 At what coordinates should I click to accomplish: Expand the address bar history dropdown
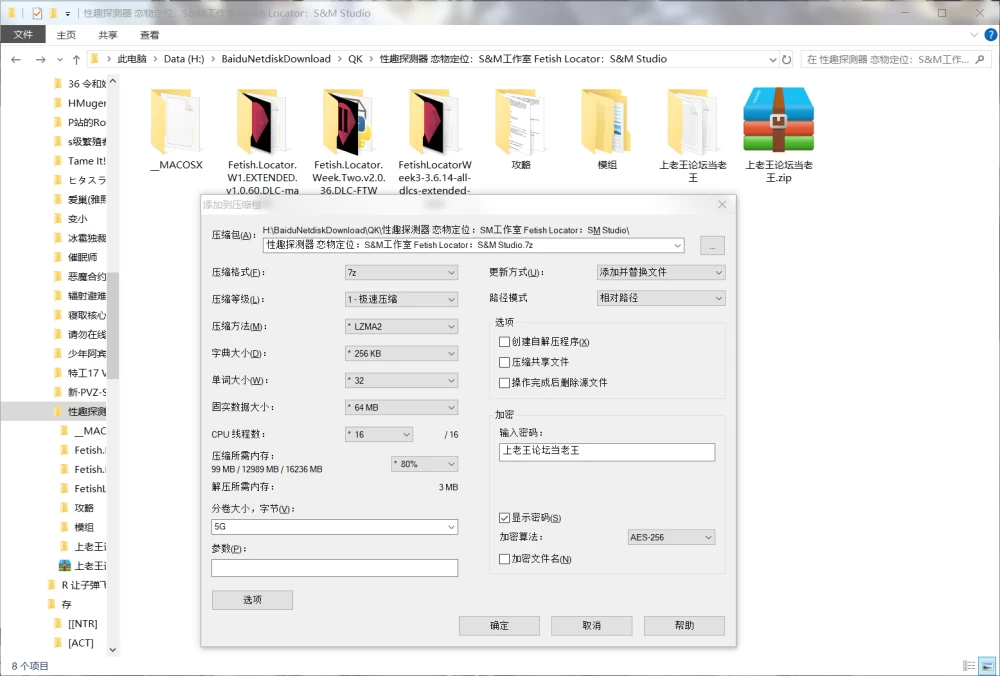point(772,59)
